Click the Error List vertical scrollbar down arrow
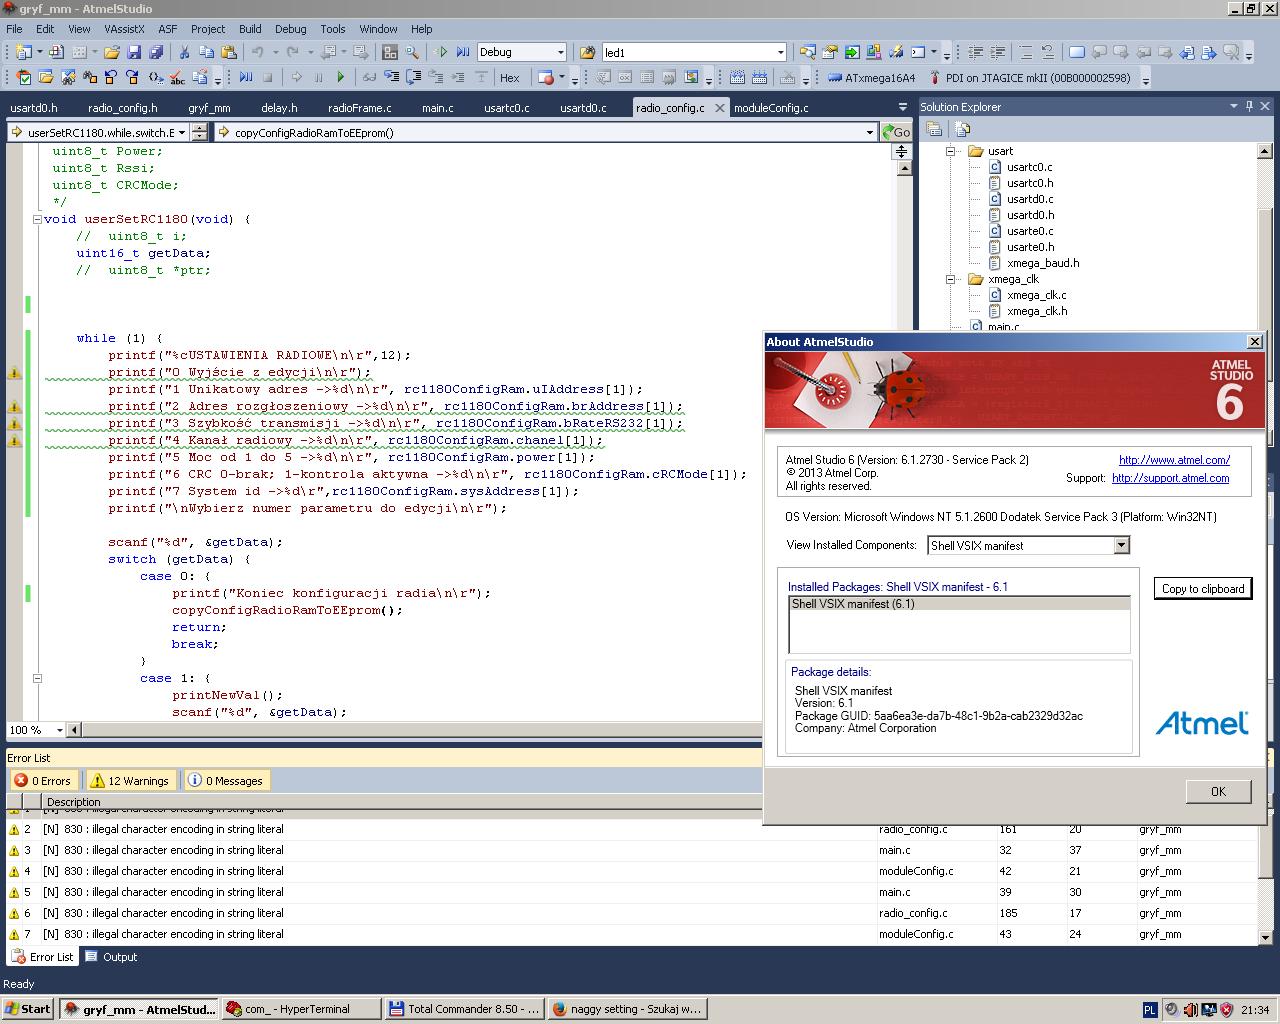The height and width of the screenshot is (1024, 1280). (1265, 937)
